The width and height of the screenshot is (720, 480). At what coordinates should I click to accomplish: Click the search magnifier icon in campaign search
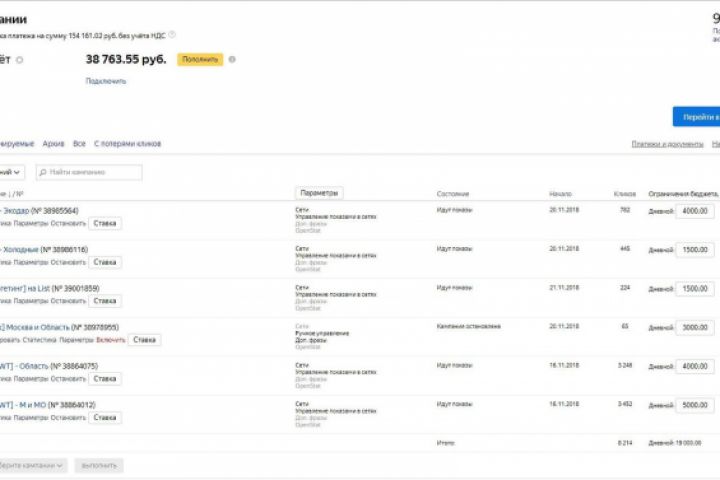pos(43,172)
